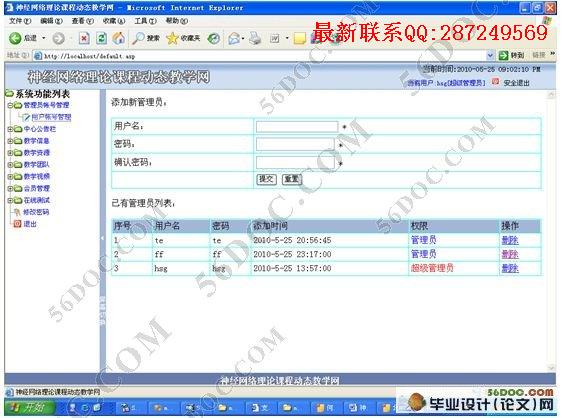This screenshot has width=562, height=418.
Task: Click the 超级管理员 permission text for hsg
Action: point(432,268)
